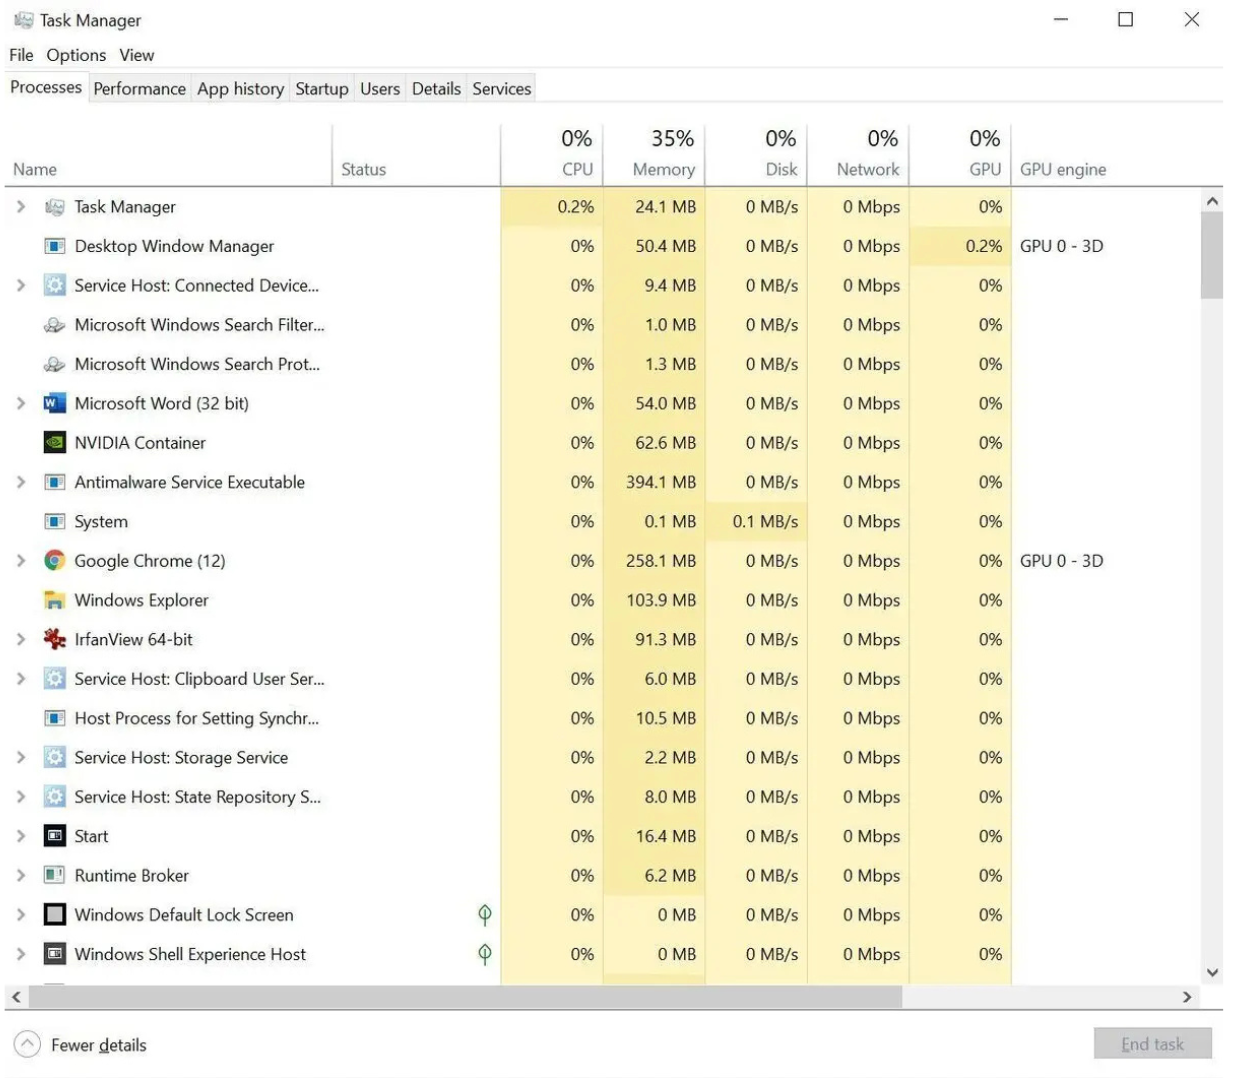Expand the Start process row
The height and width of the screenshot is (1078, 1250).
pyautogui.click(x=21, y=836)
